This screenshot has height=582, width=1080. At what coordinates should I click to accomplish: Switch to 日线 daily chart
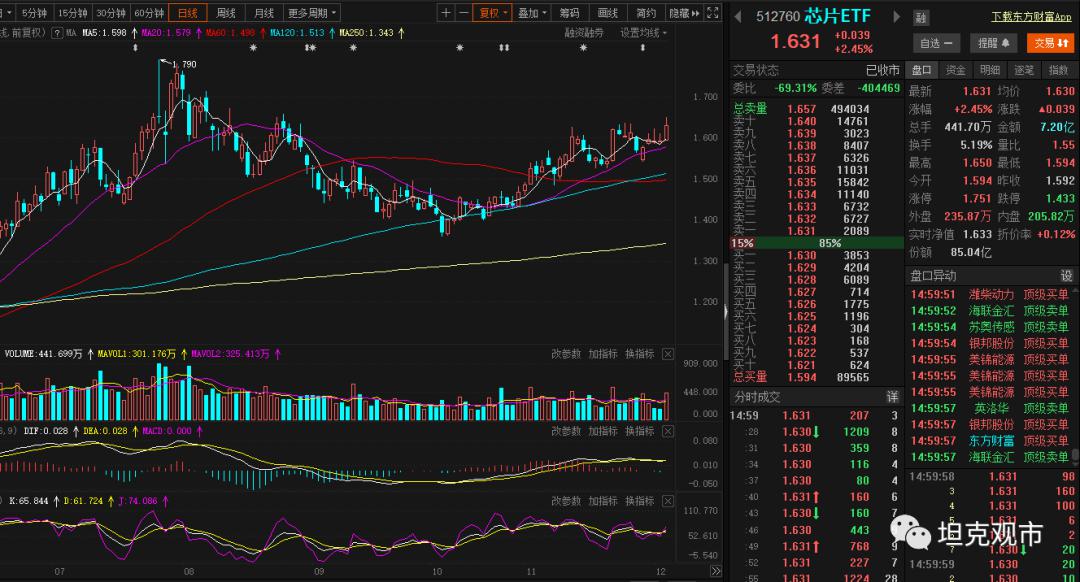187,13
